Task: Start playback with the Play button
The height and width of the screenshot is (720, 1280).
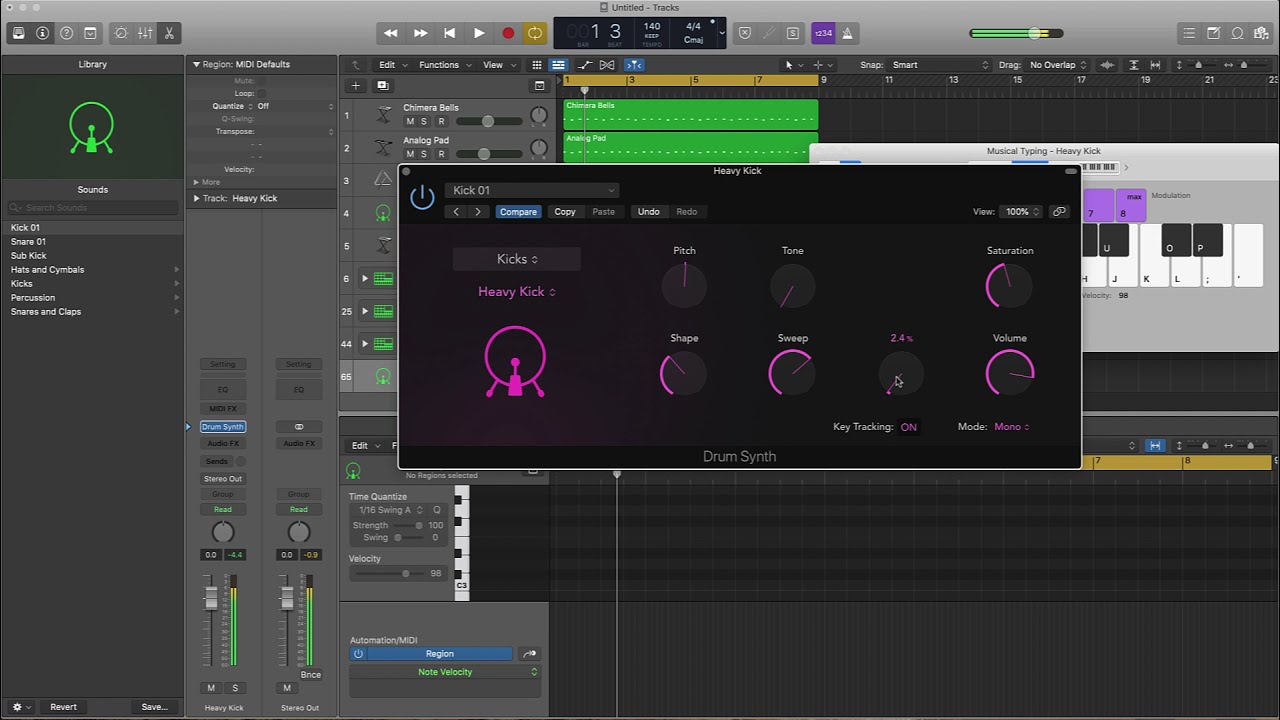Action: [479, 33]
